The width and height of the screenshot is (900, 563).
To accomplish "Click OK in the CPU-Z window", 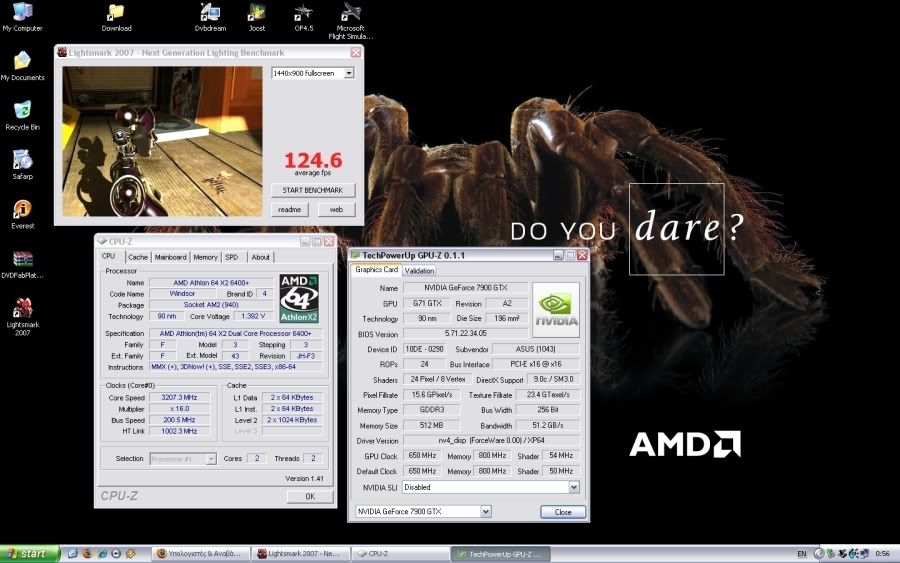I will [x=310, y=496].
